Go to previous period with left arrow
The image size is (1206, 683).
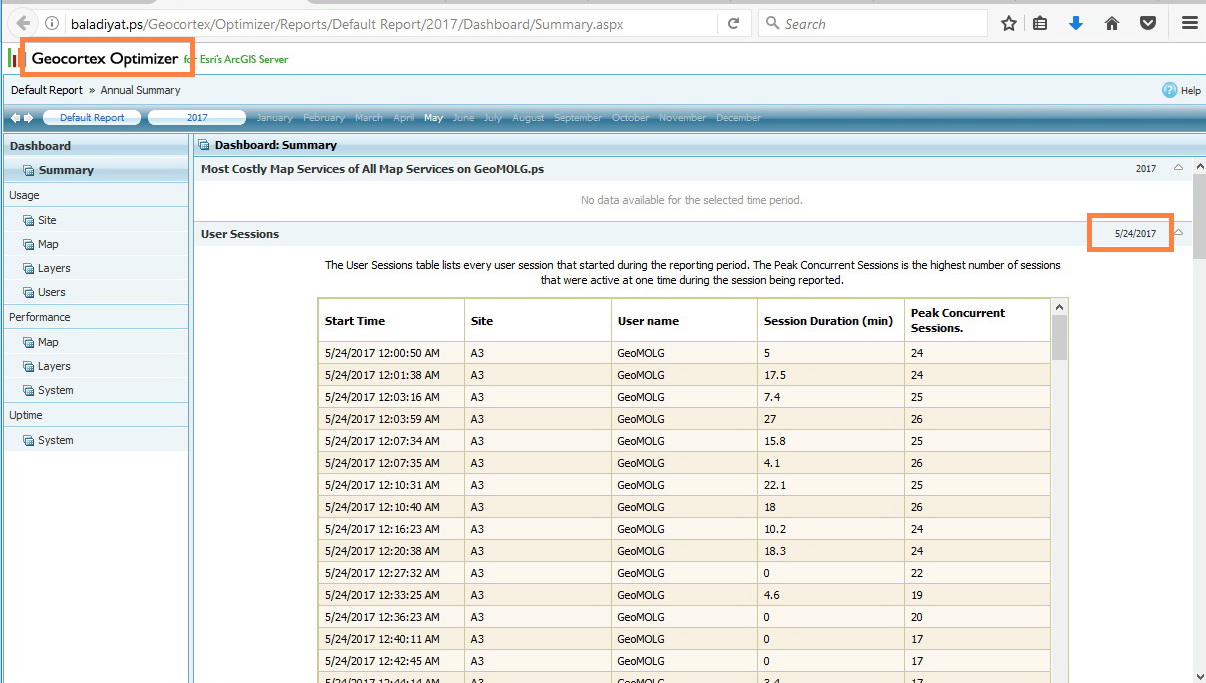point(15,118)
